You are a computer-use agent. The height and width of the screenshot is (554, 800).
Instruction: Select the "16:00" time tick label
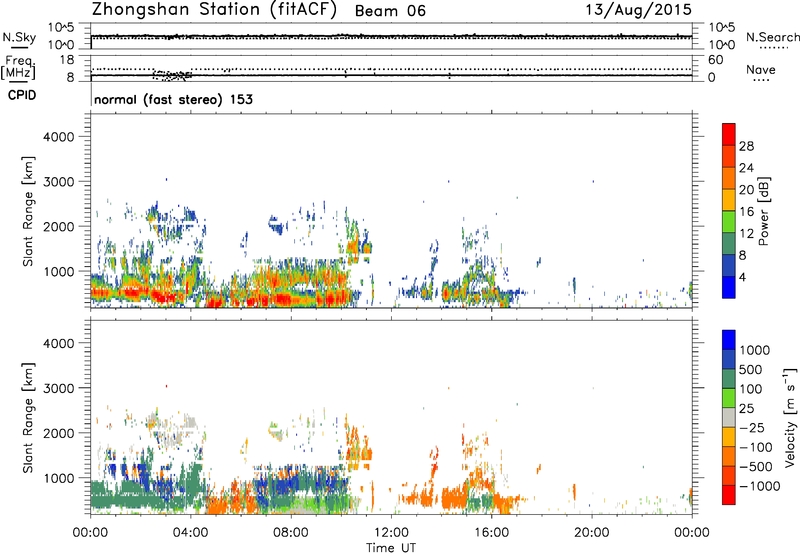(x=491, y=533)
